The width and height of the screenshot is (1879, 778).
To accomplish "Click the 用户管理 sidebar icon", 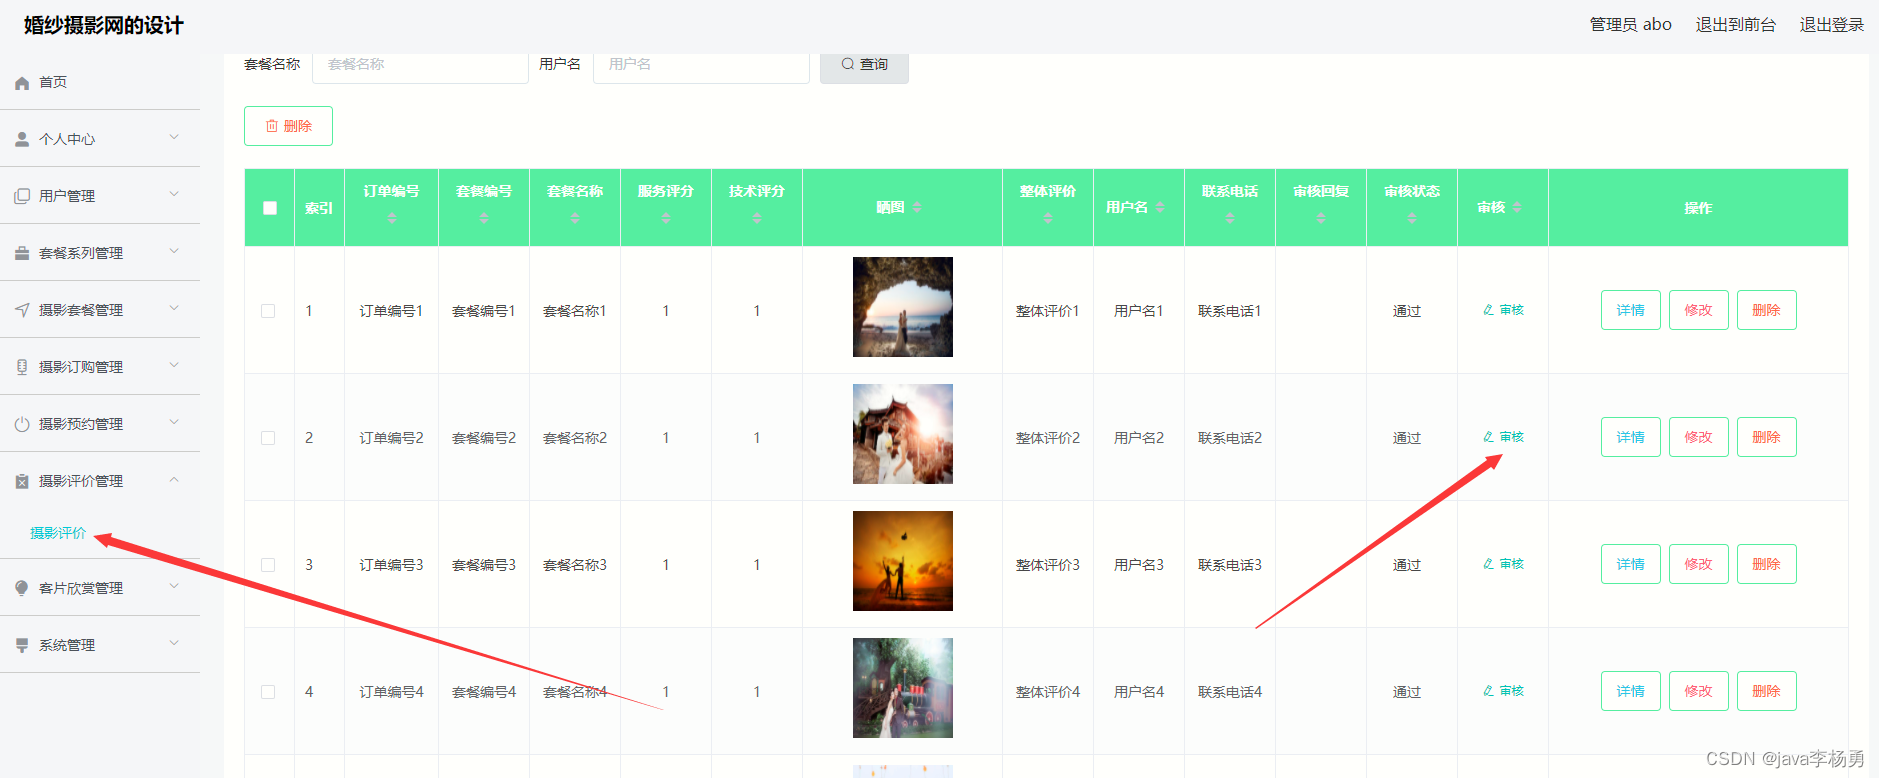I will coord(22,197).
